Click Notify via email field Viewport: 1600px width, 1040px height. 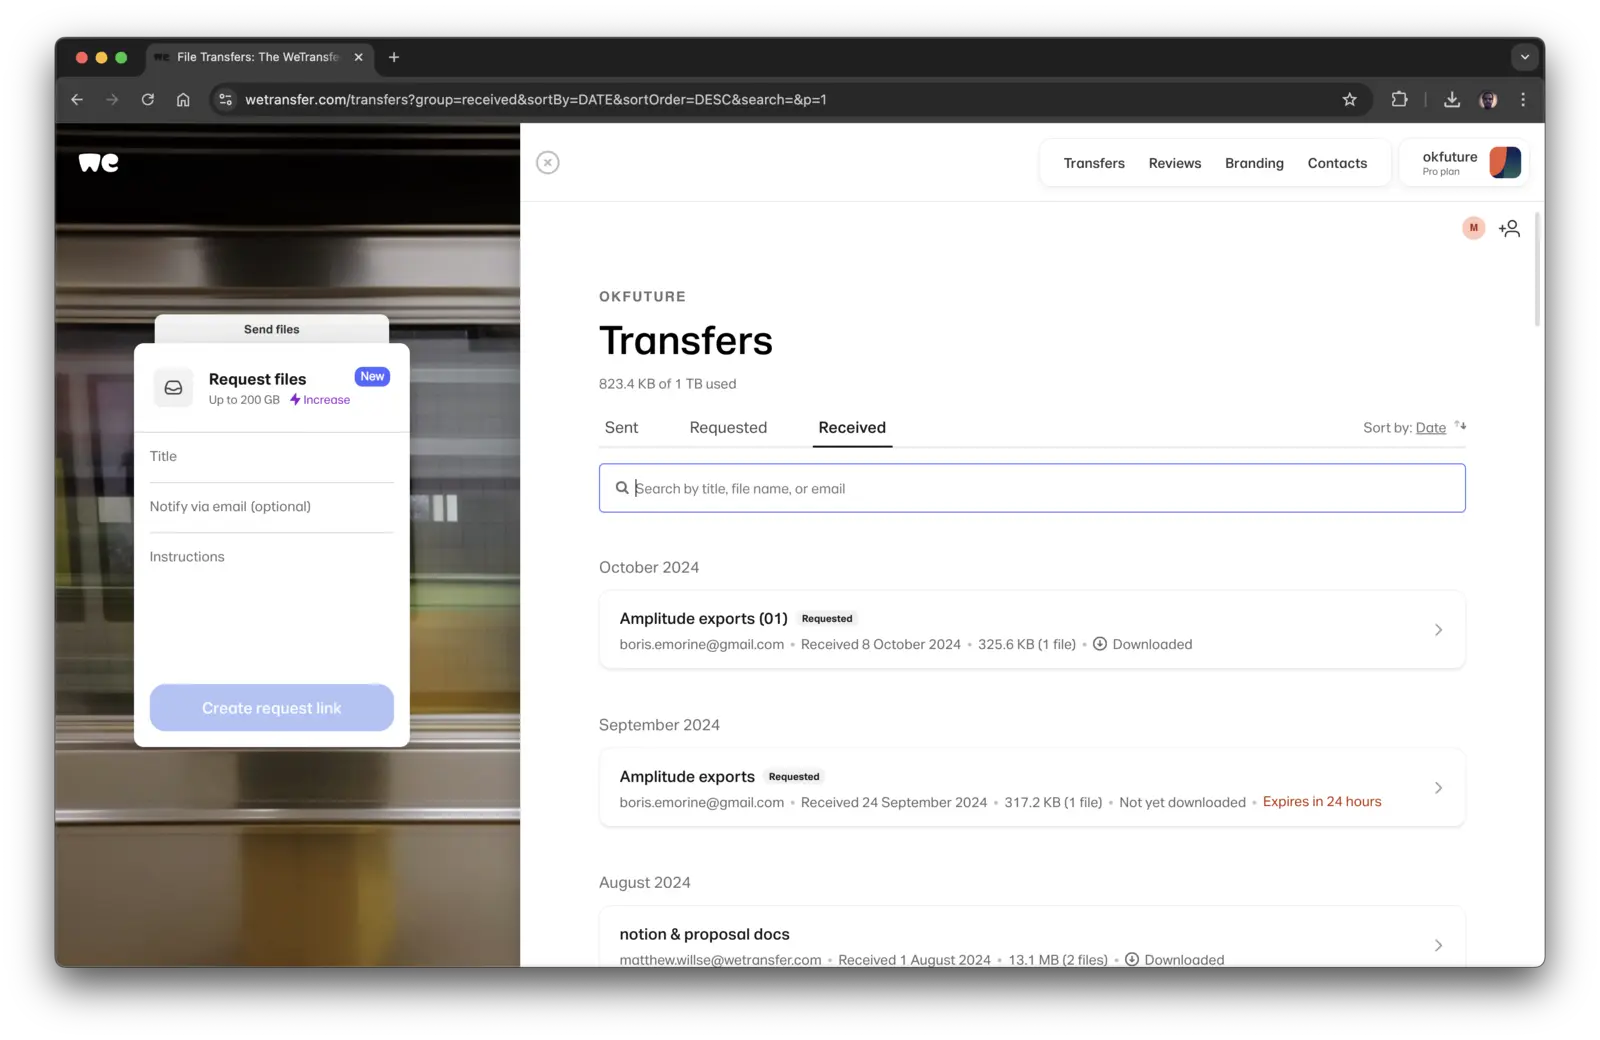tap(272, 507)
